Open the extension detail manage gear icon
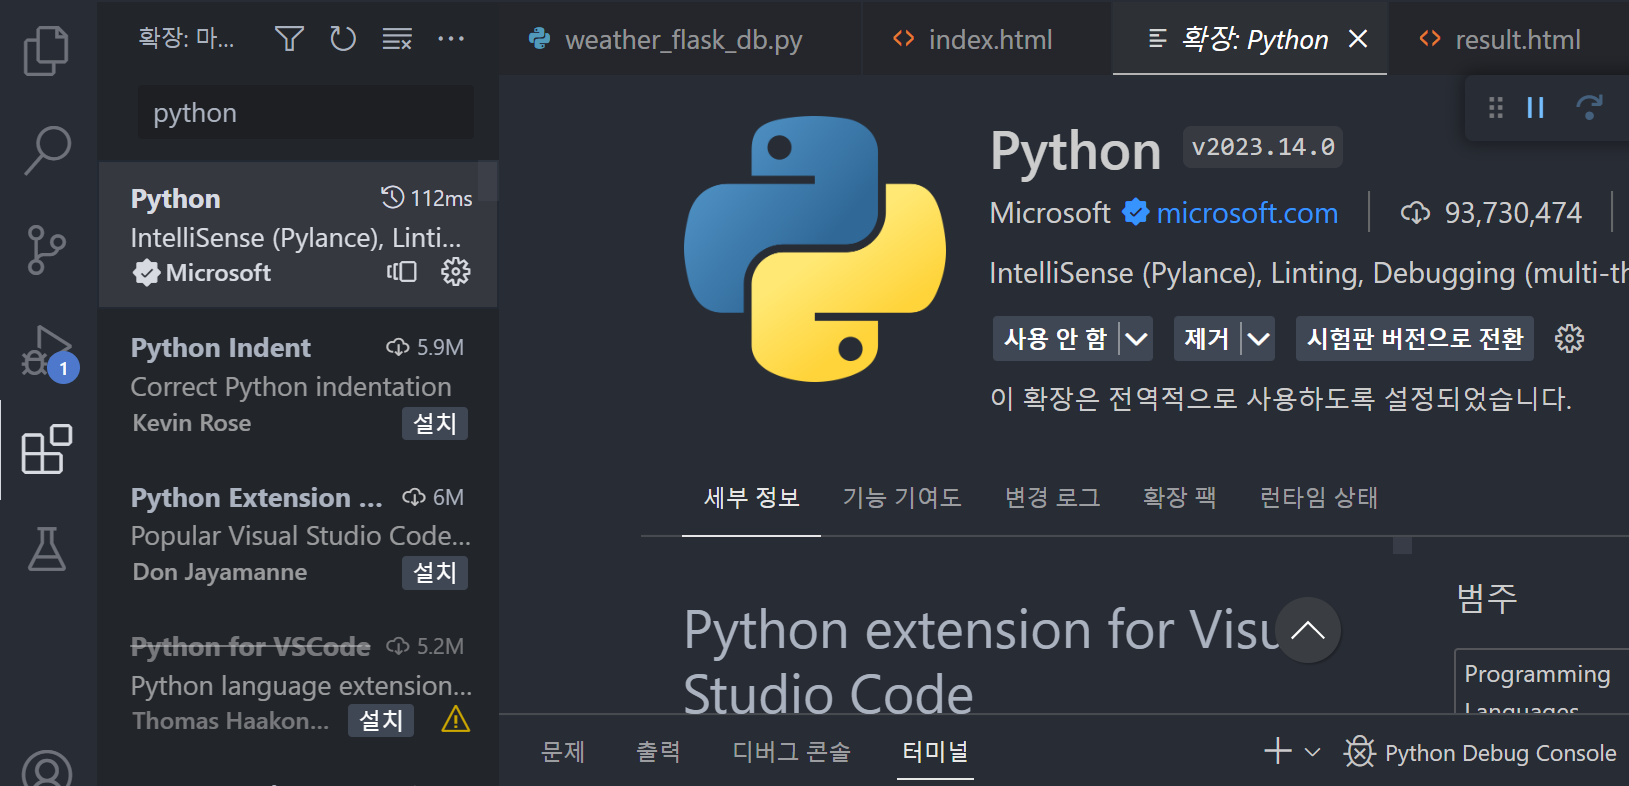Screen dimensions: 1629x786 pos(1569,339)
